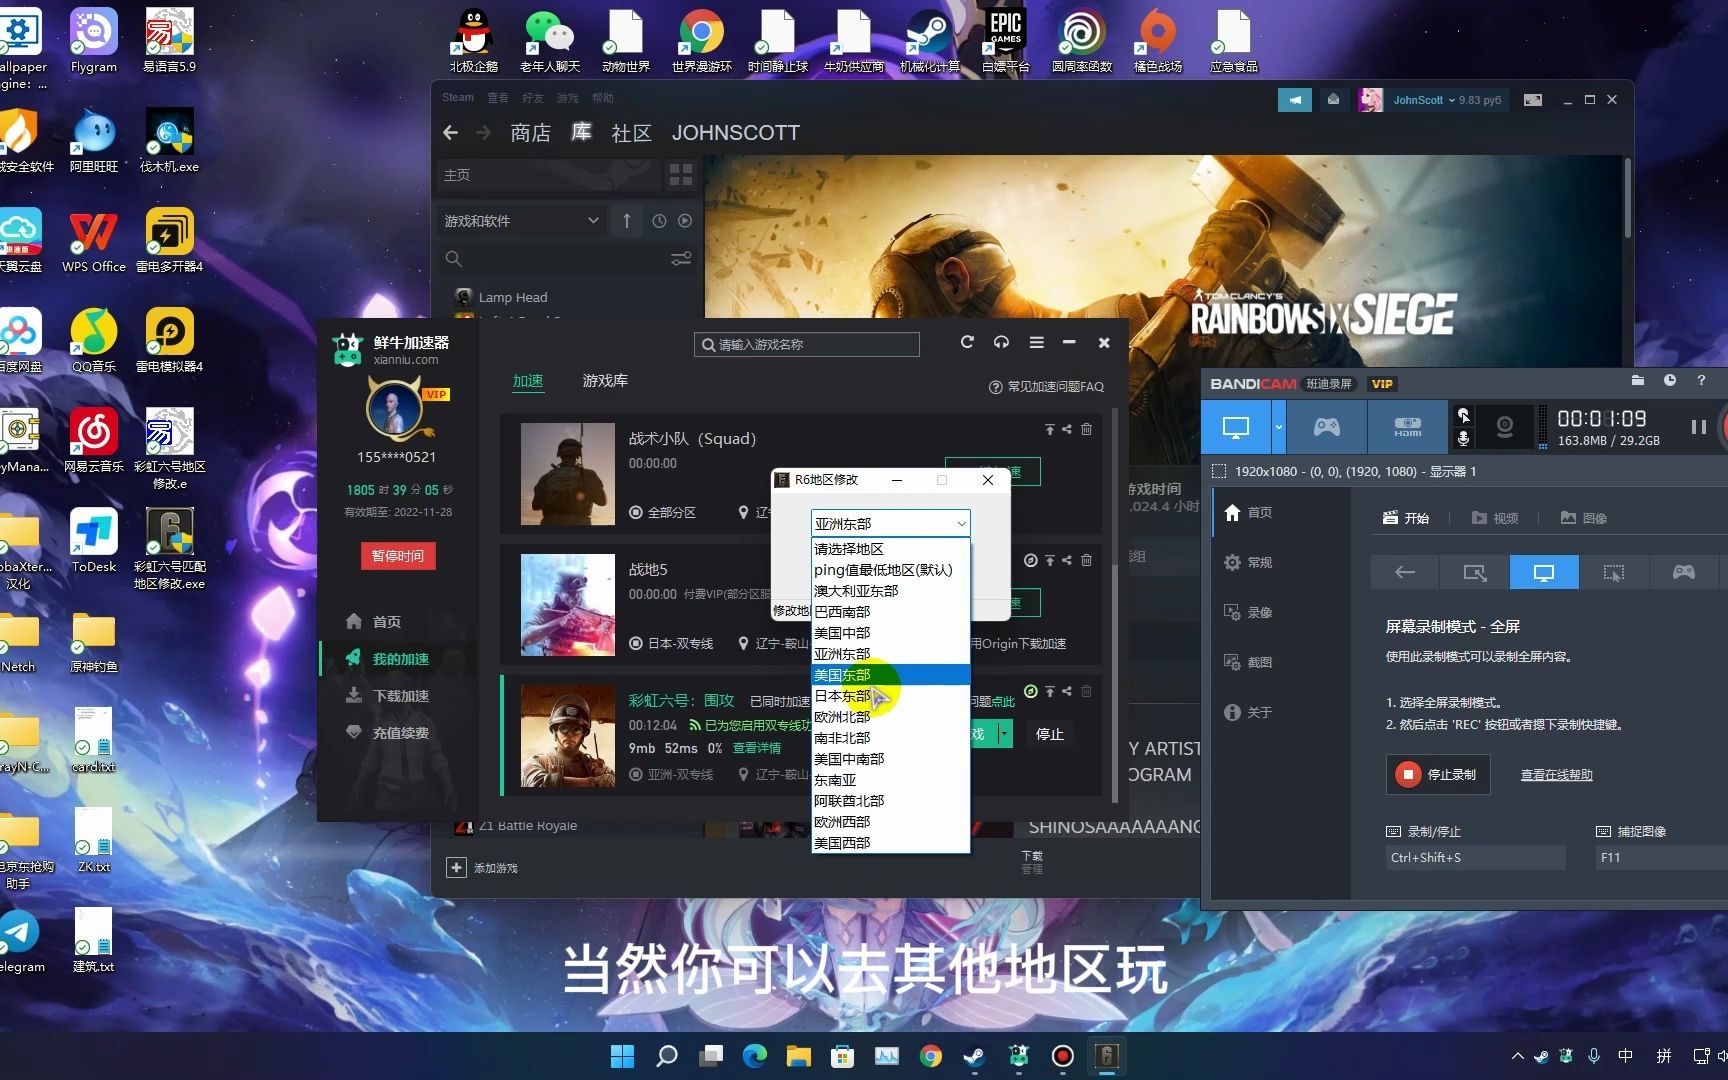Viewport: 1728px width, 1080px height.
Task: Select ping值最低地区(默认) option
Action: [x=890, y=570]
